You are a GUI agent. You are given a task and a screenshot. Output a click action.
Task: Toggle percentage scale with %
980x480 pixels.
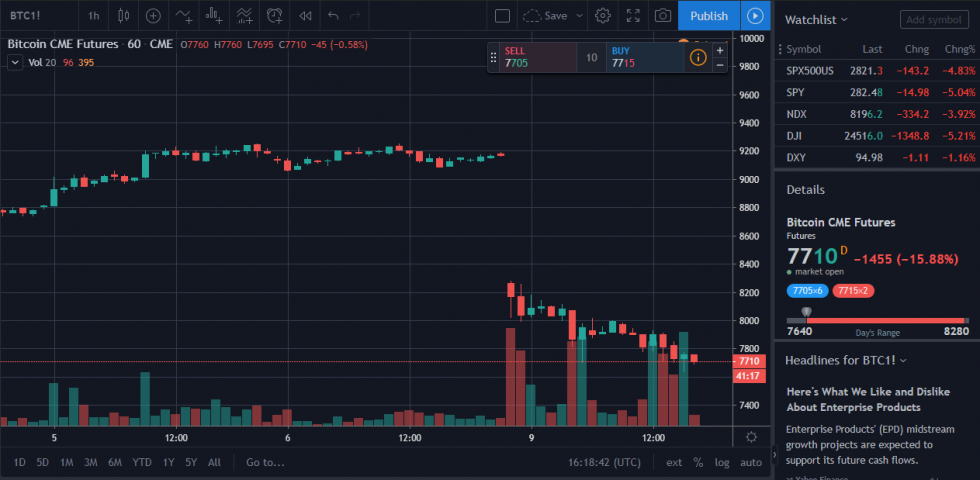698,462
